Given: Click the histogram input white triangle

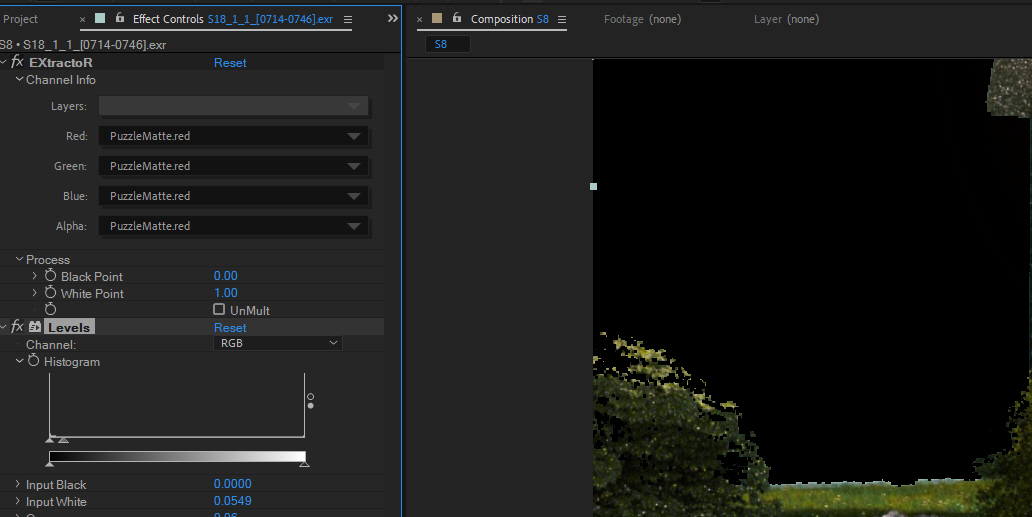Looking at the screenshot, I should pos(64,439).
